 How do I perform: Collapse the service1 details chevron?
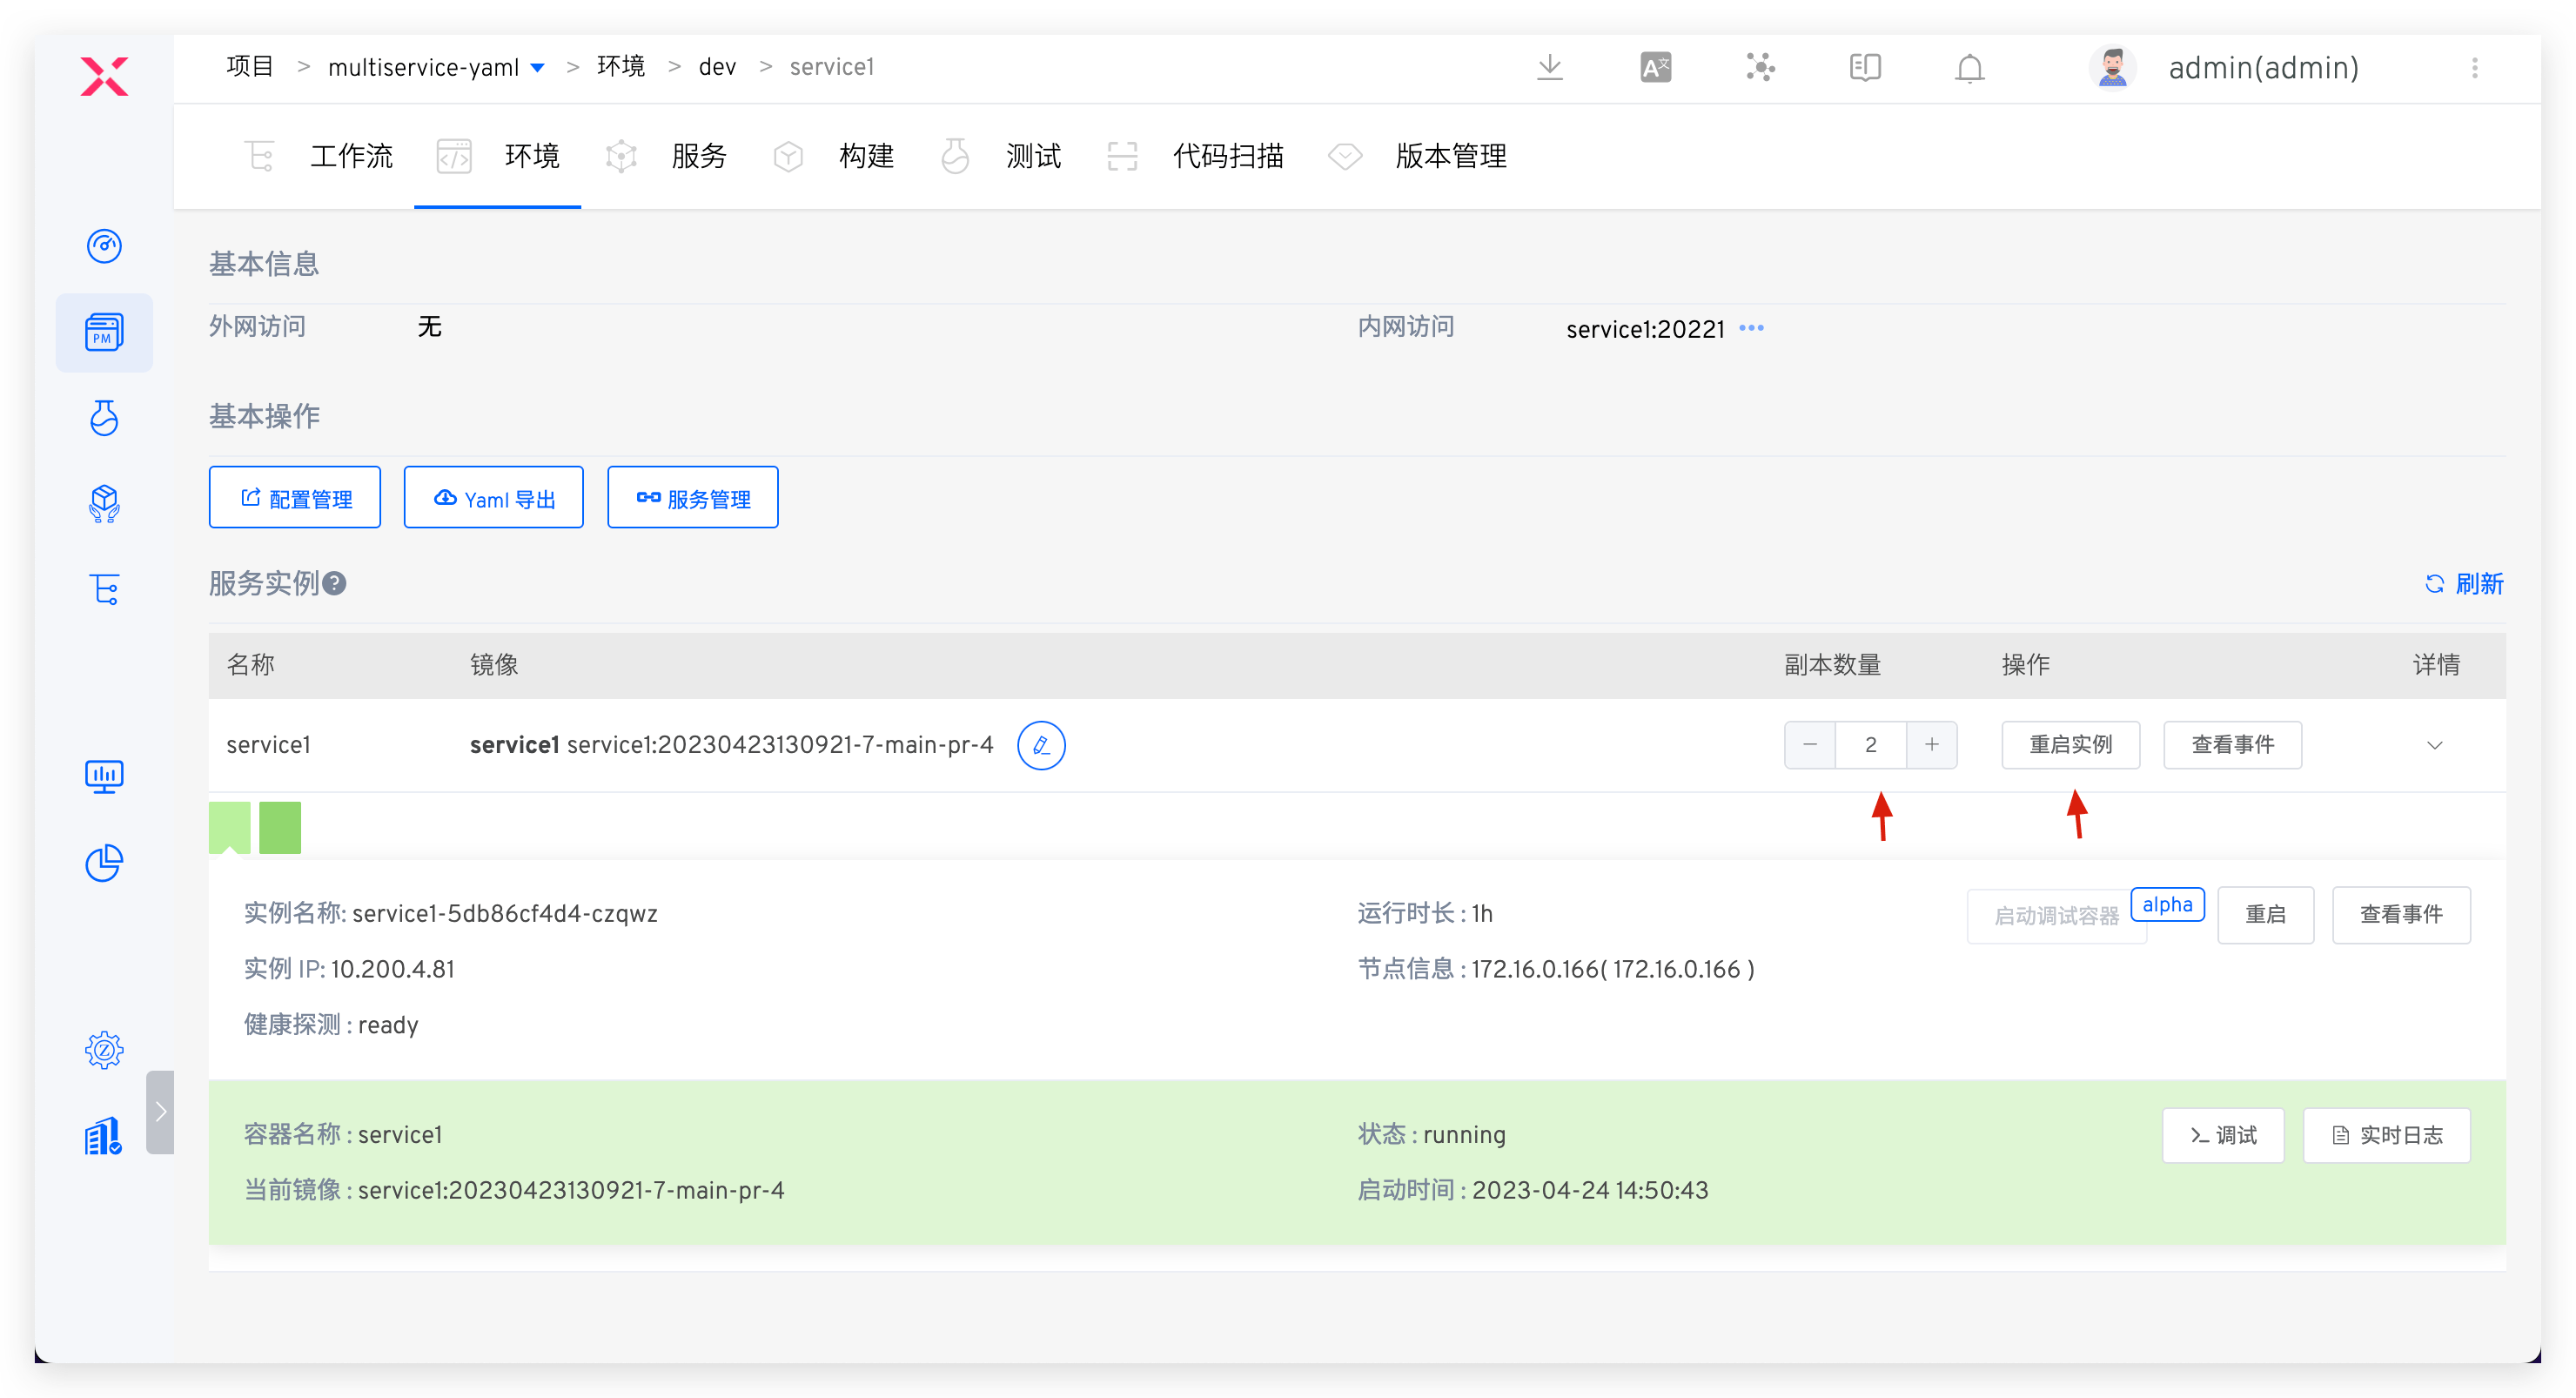(x=2435, y=745)
